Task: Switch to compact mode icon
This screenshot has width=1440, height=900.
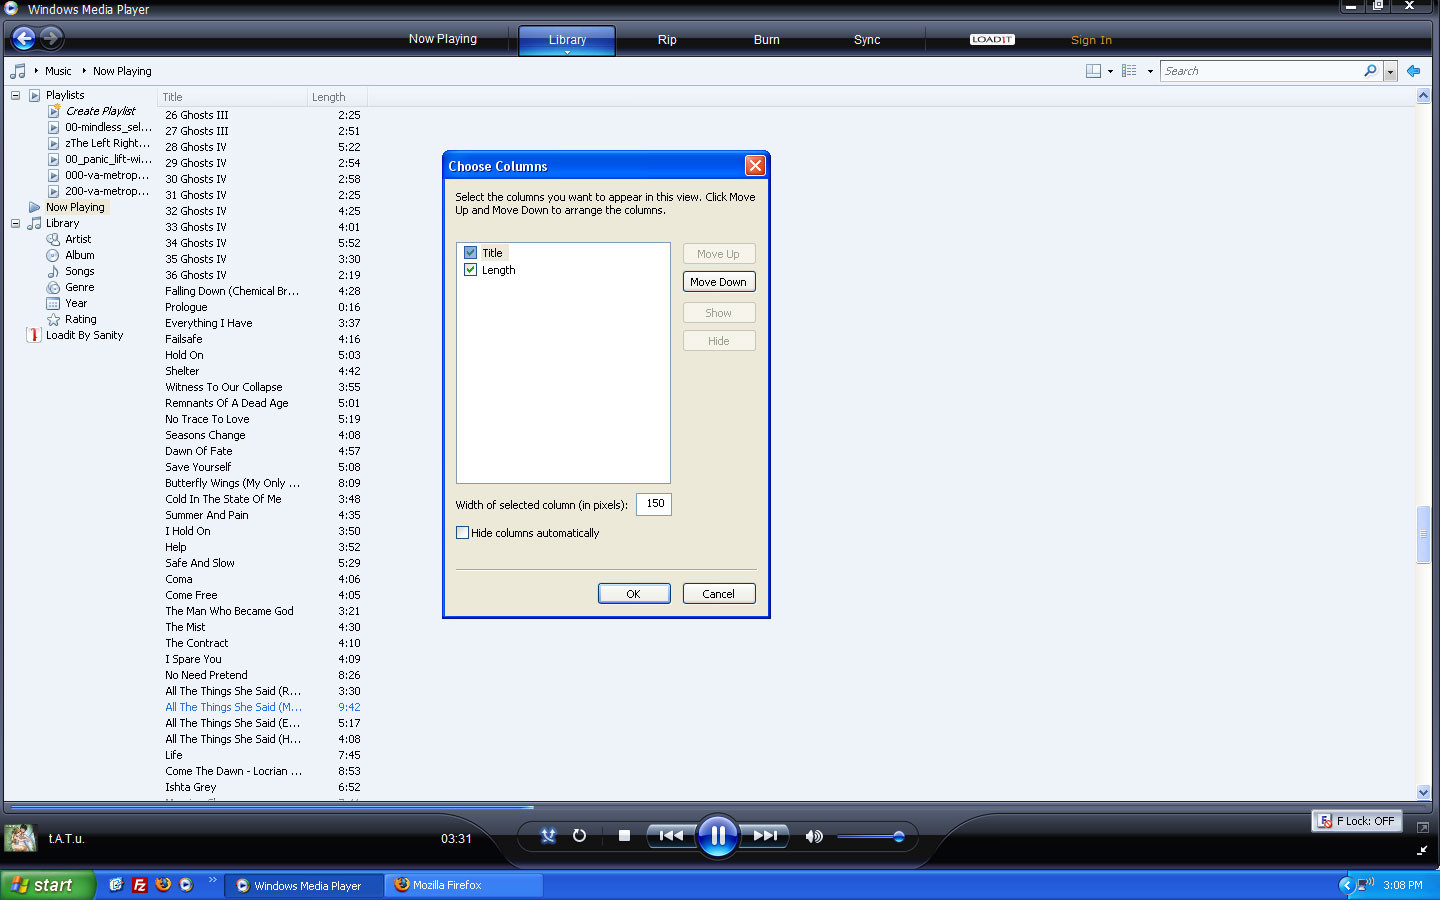Action: click(1422, 851)
